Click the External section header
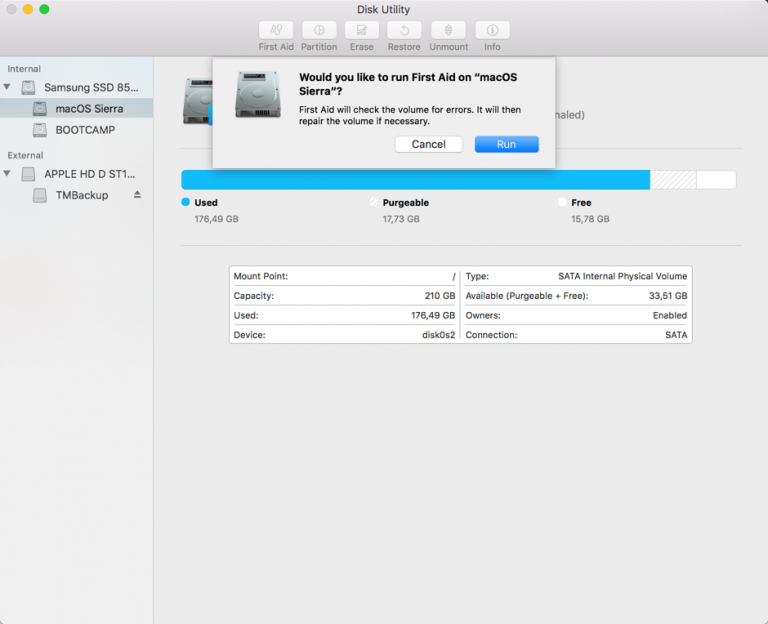 pyautogui.click(x=25, y=155)
